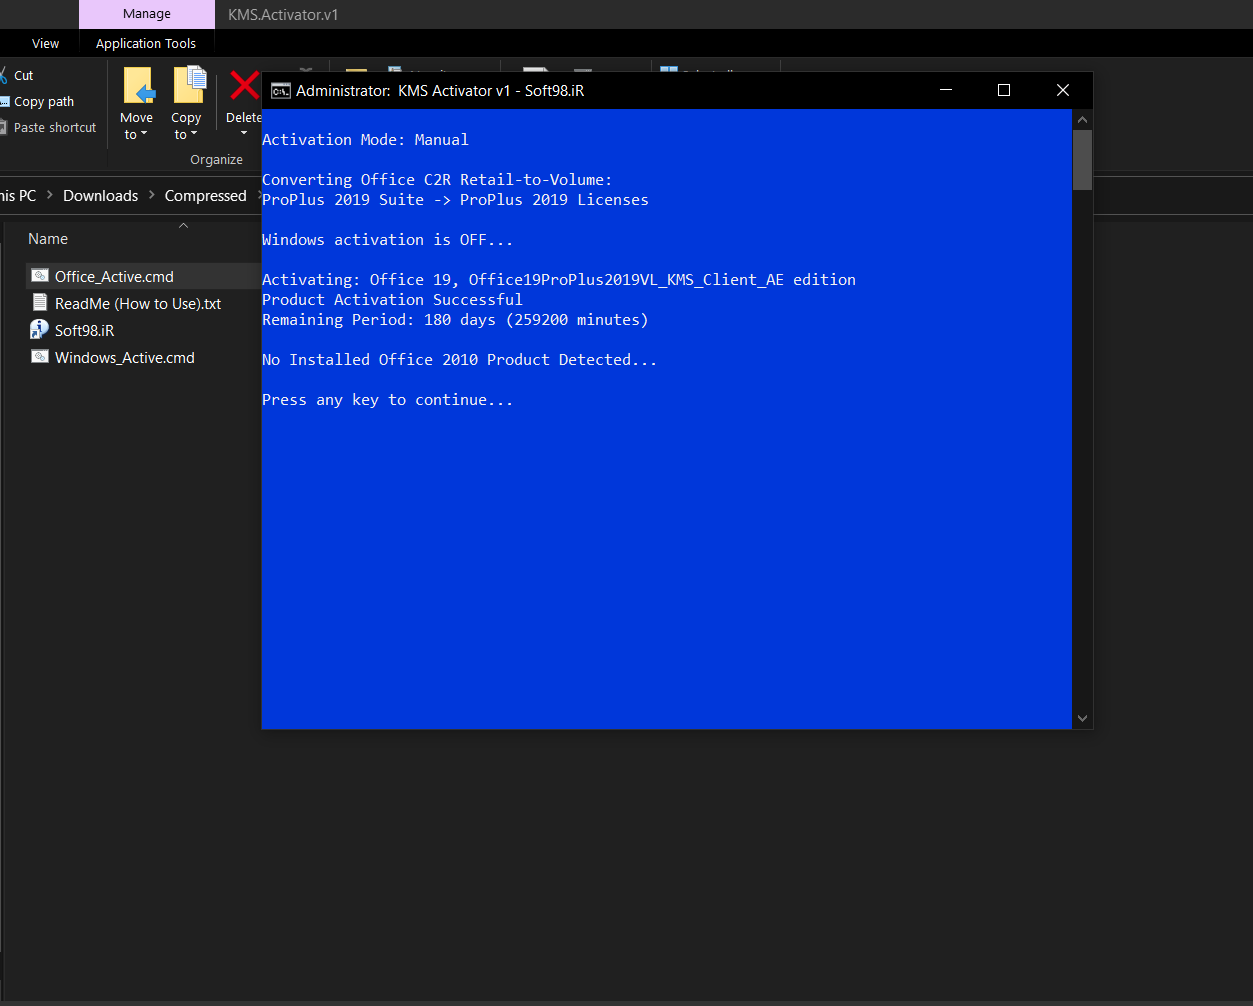
Task: Open the Application Tools tab
Action: click(146, 43)
